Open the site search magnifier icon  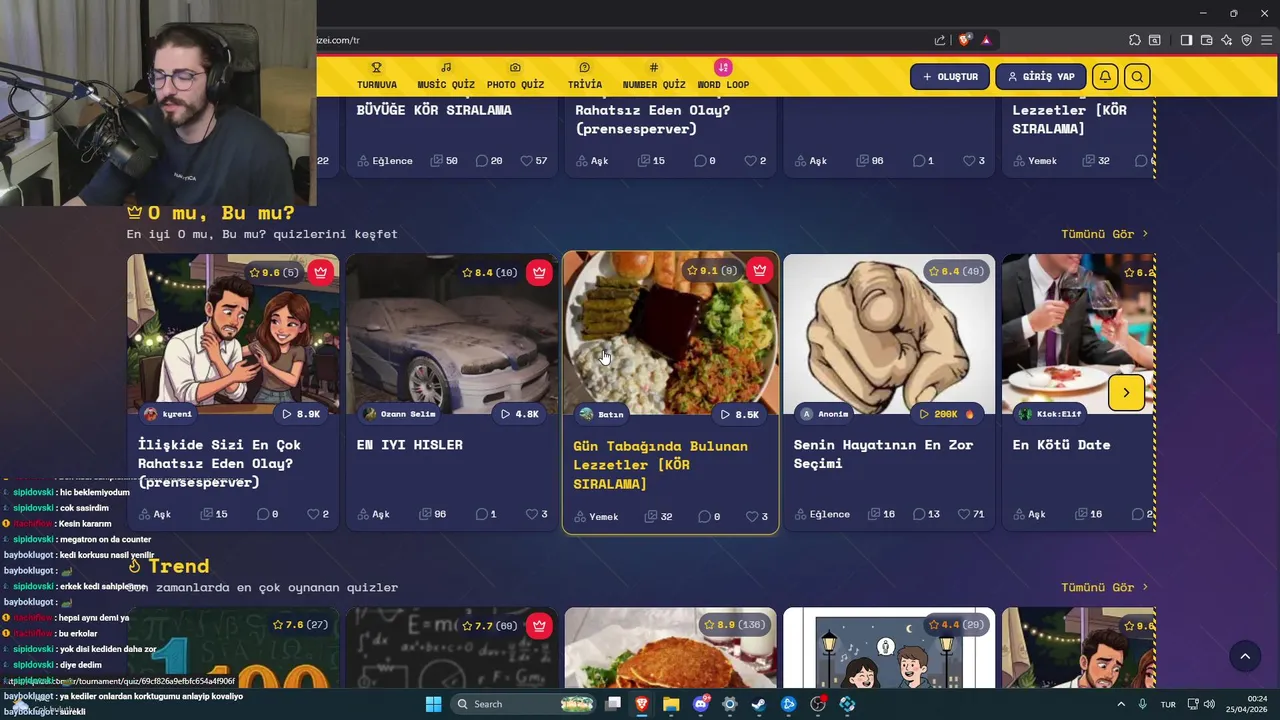tap(1137, 77)
